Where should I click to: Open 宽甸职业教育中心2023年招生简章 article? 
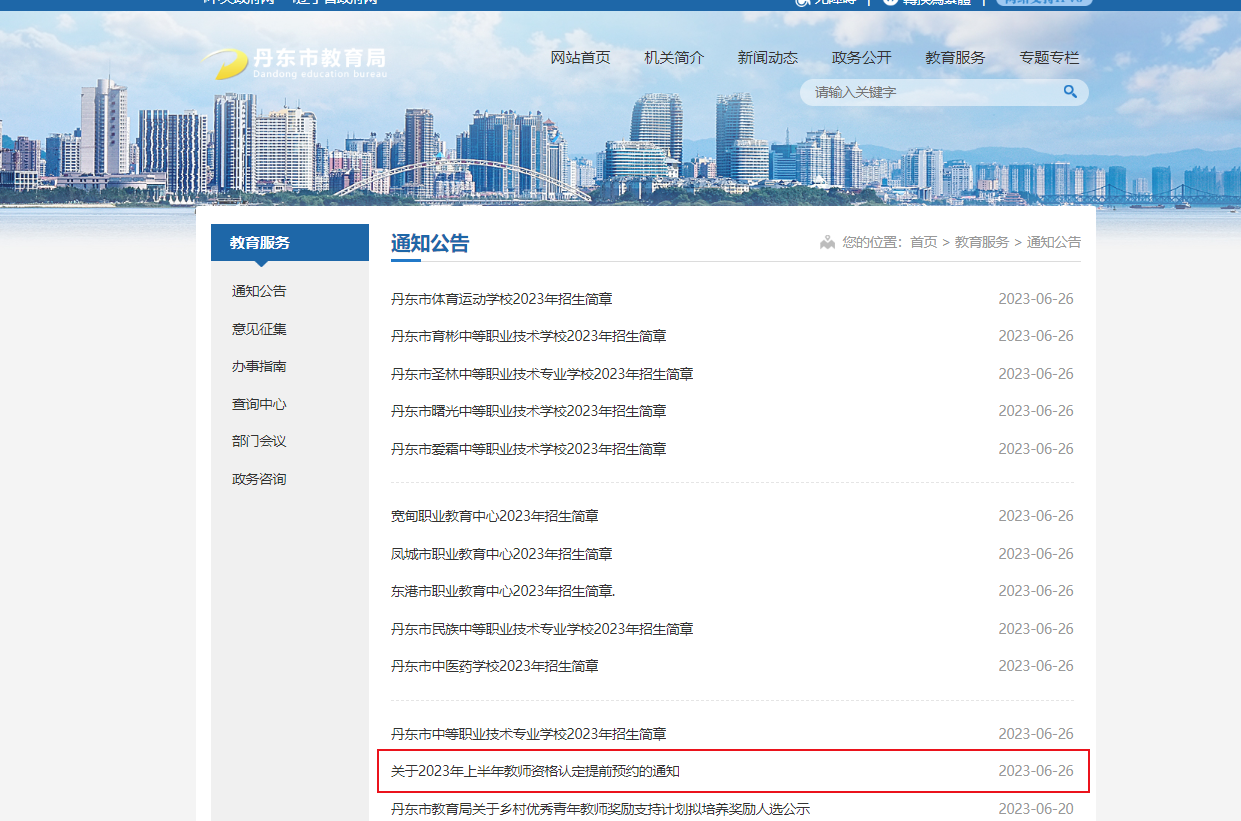coord(494,516)
